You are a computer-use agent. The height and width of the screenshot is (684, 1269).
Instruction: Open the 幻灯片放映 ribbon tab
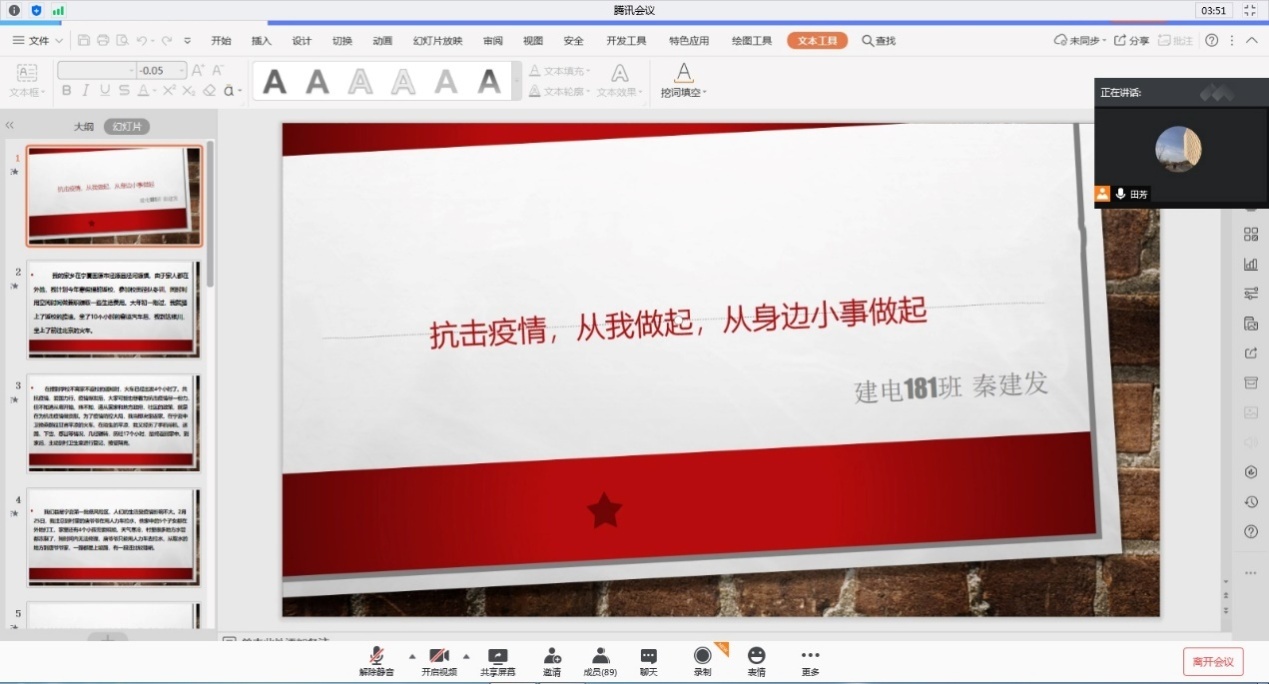click(437, 41)
